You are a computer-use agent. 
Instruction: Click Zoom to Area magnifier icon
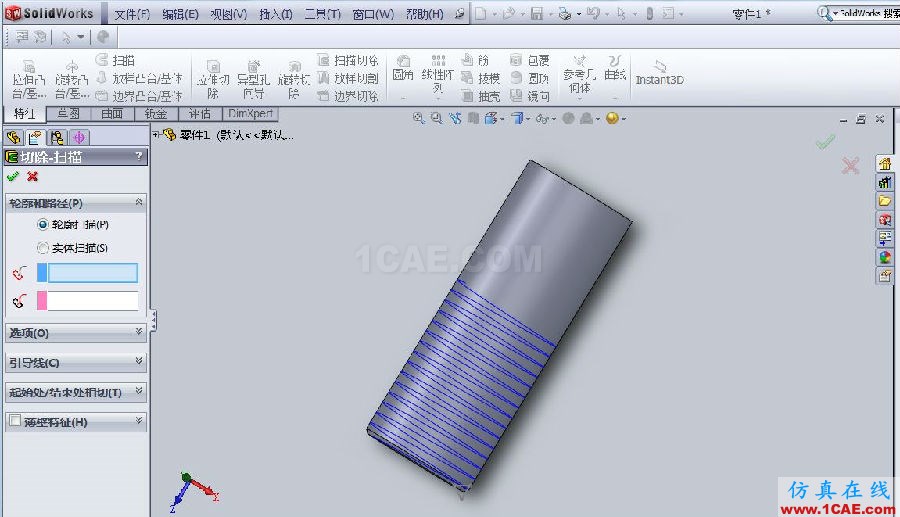[437, 118]
